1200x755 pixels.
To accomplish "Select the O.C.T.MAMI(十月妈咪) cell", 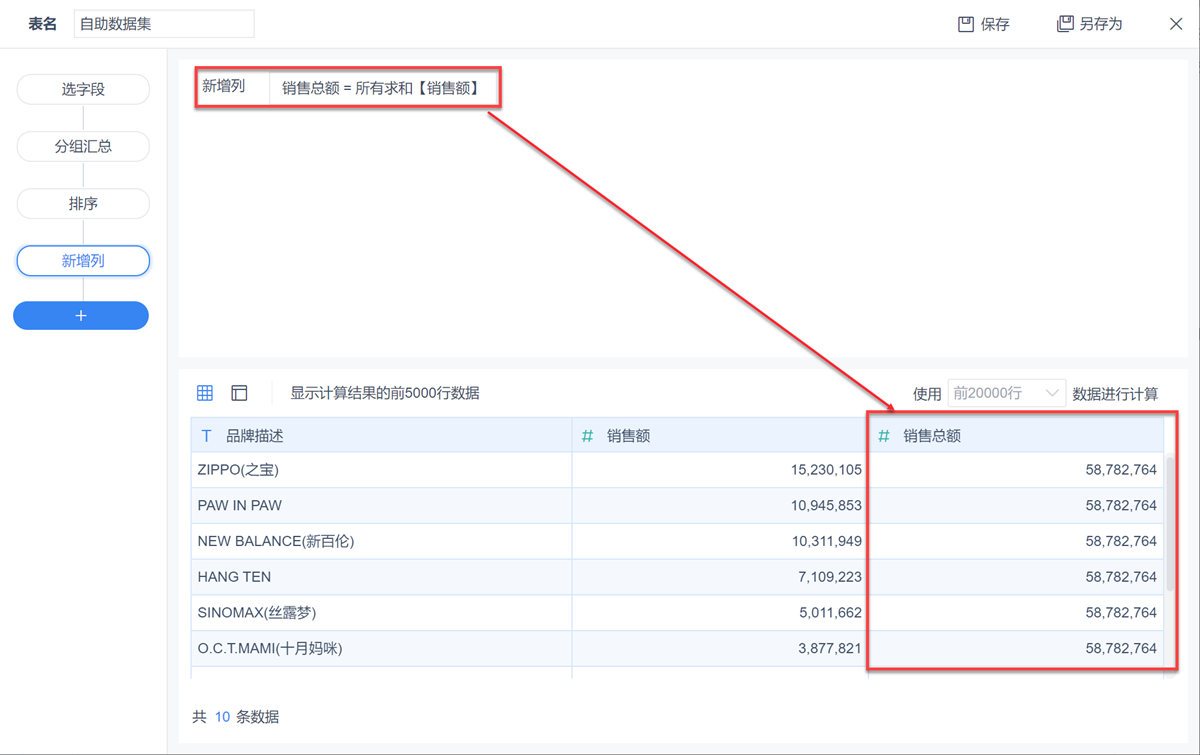I will 381,648.
